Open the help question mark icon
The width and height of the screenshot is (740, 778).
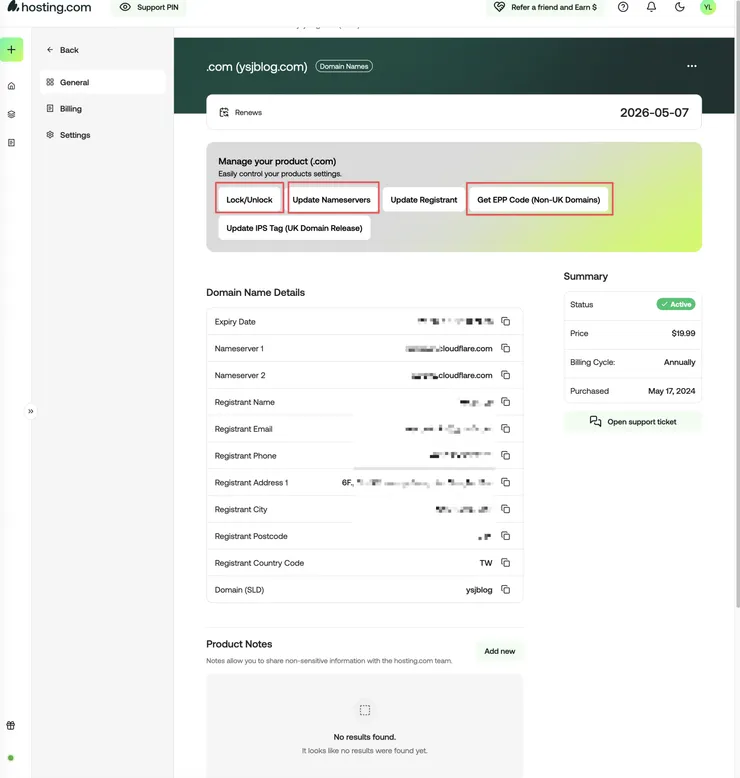coord(623,7)
